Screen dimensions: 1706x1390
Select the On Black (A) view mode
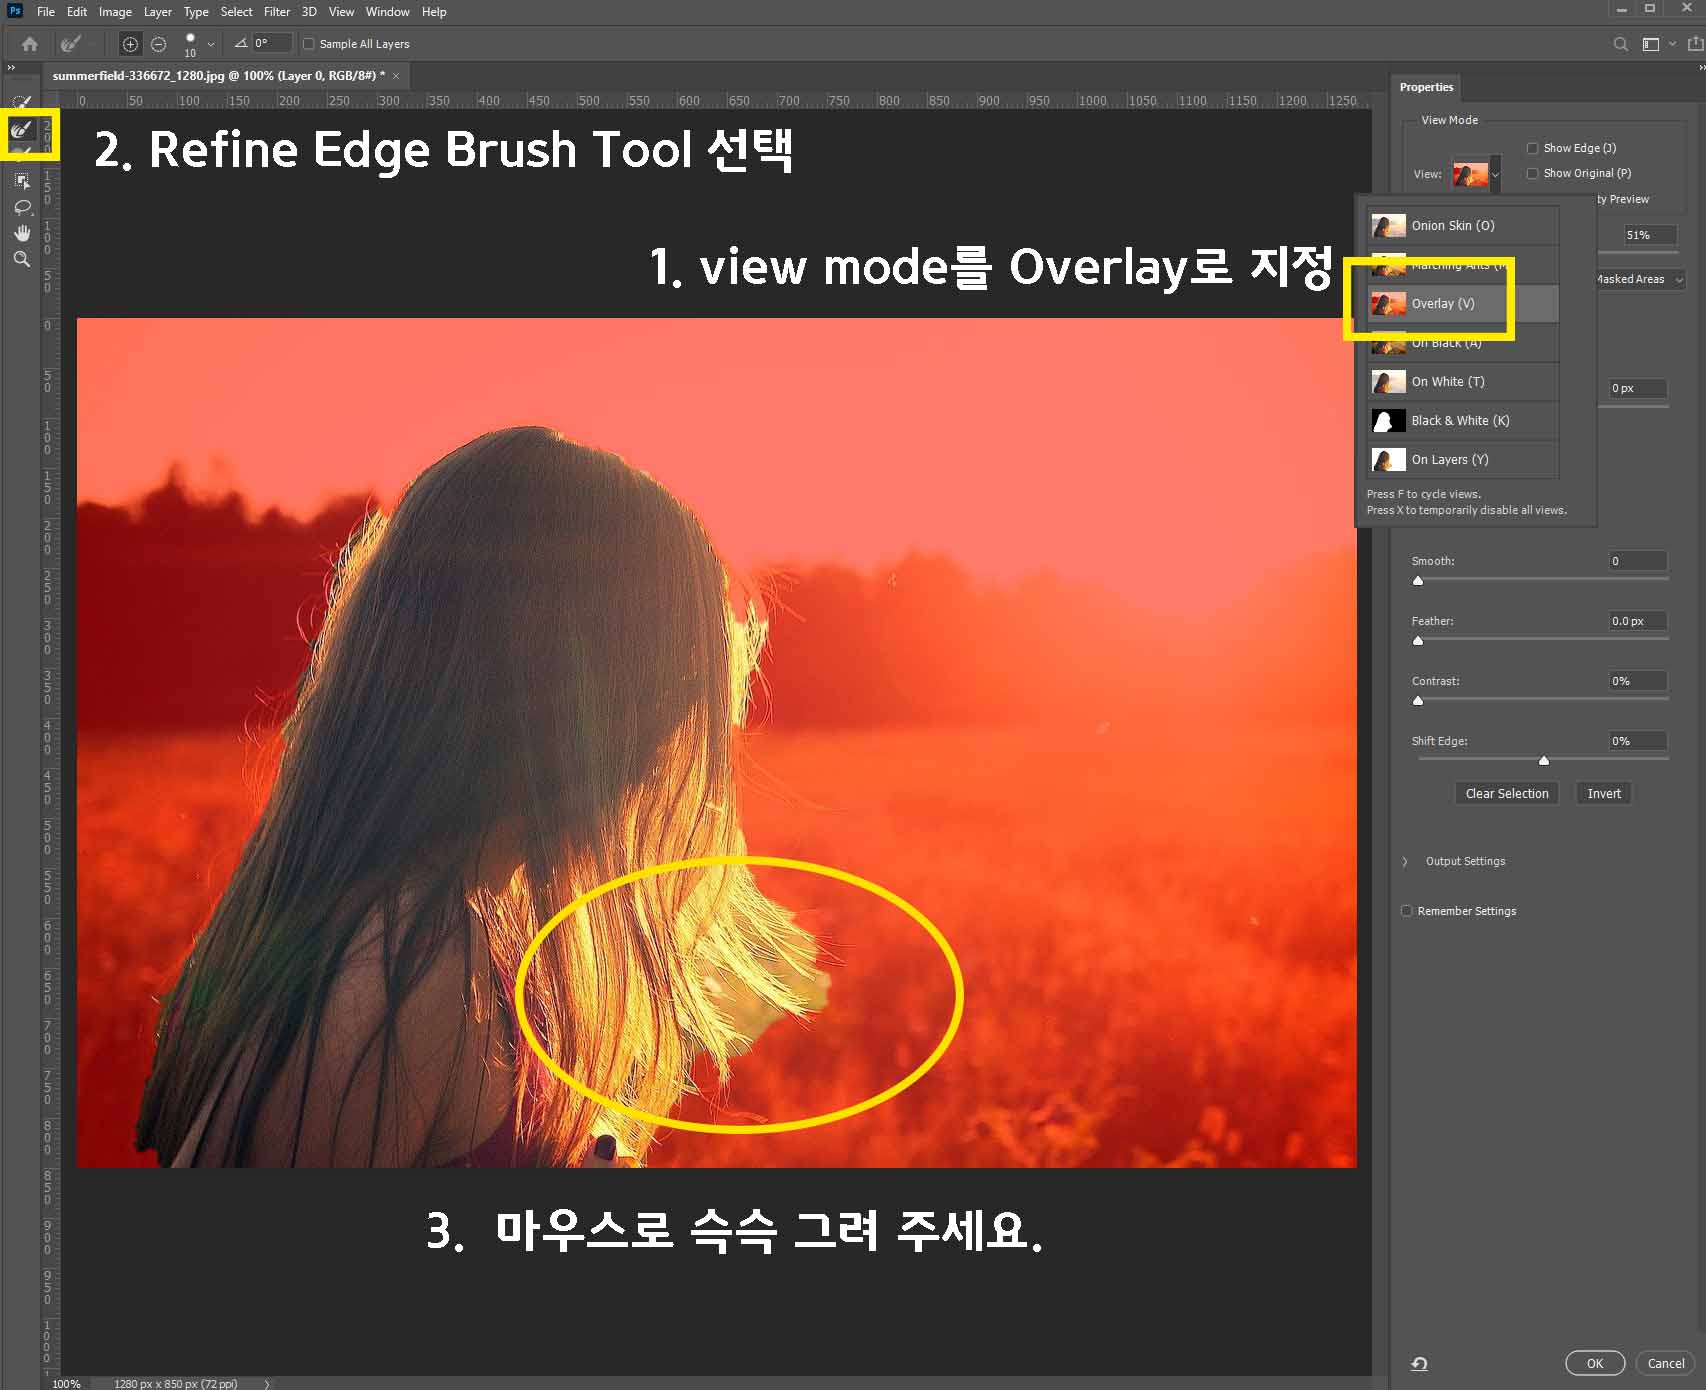1462,343
